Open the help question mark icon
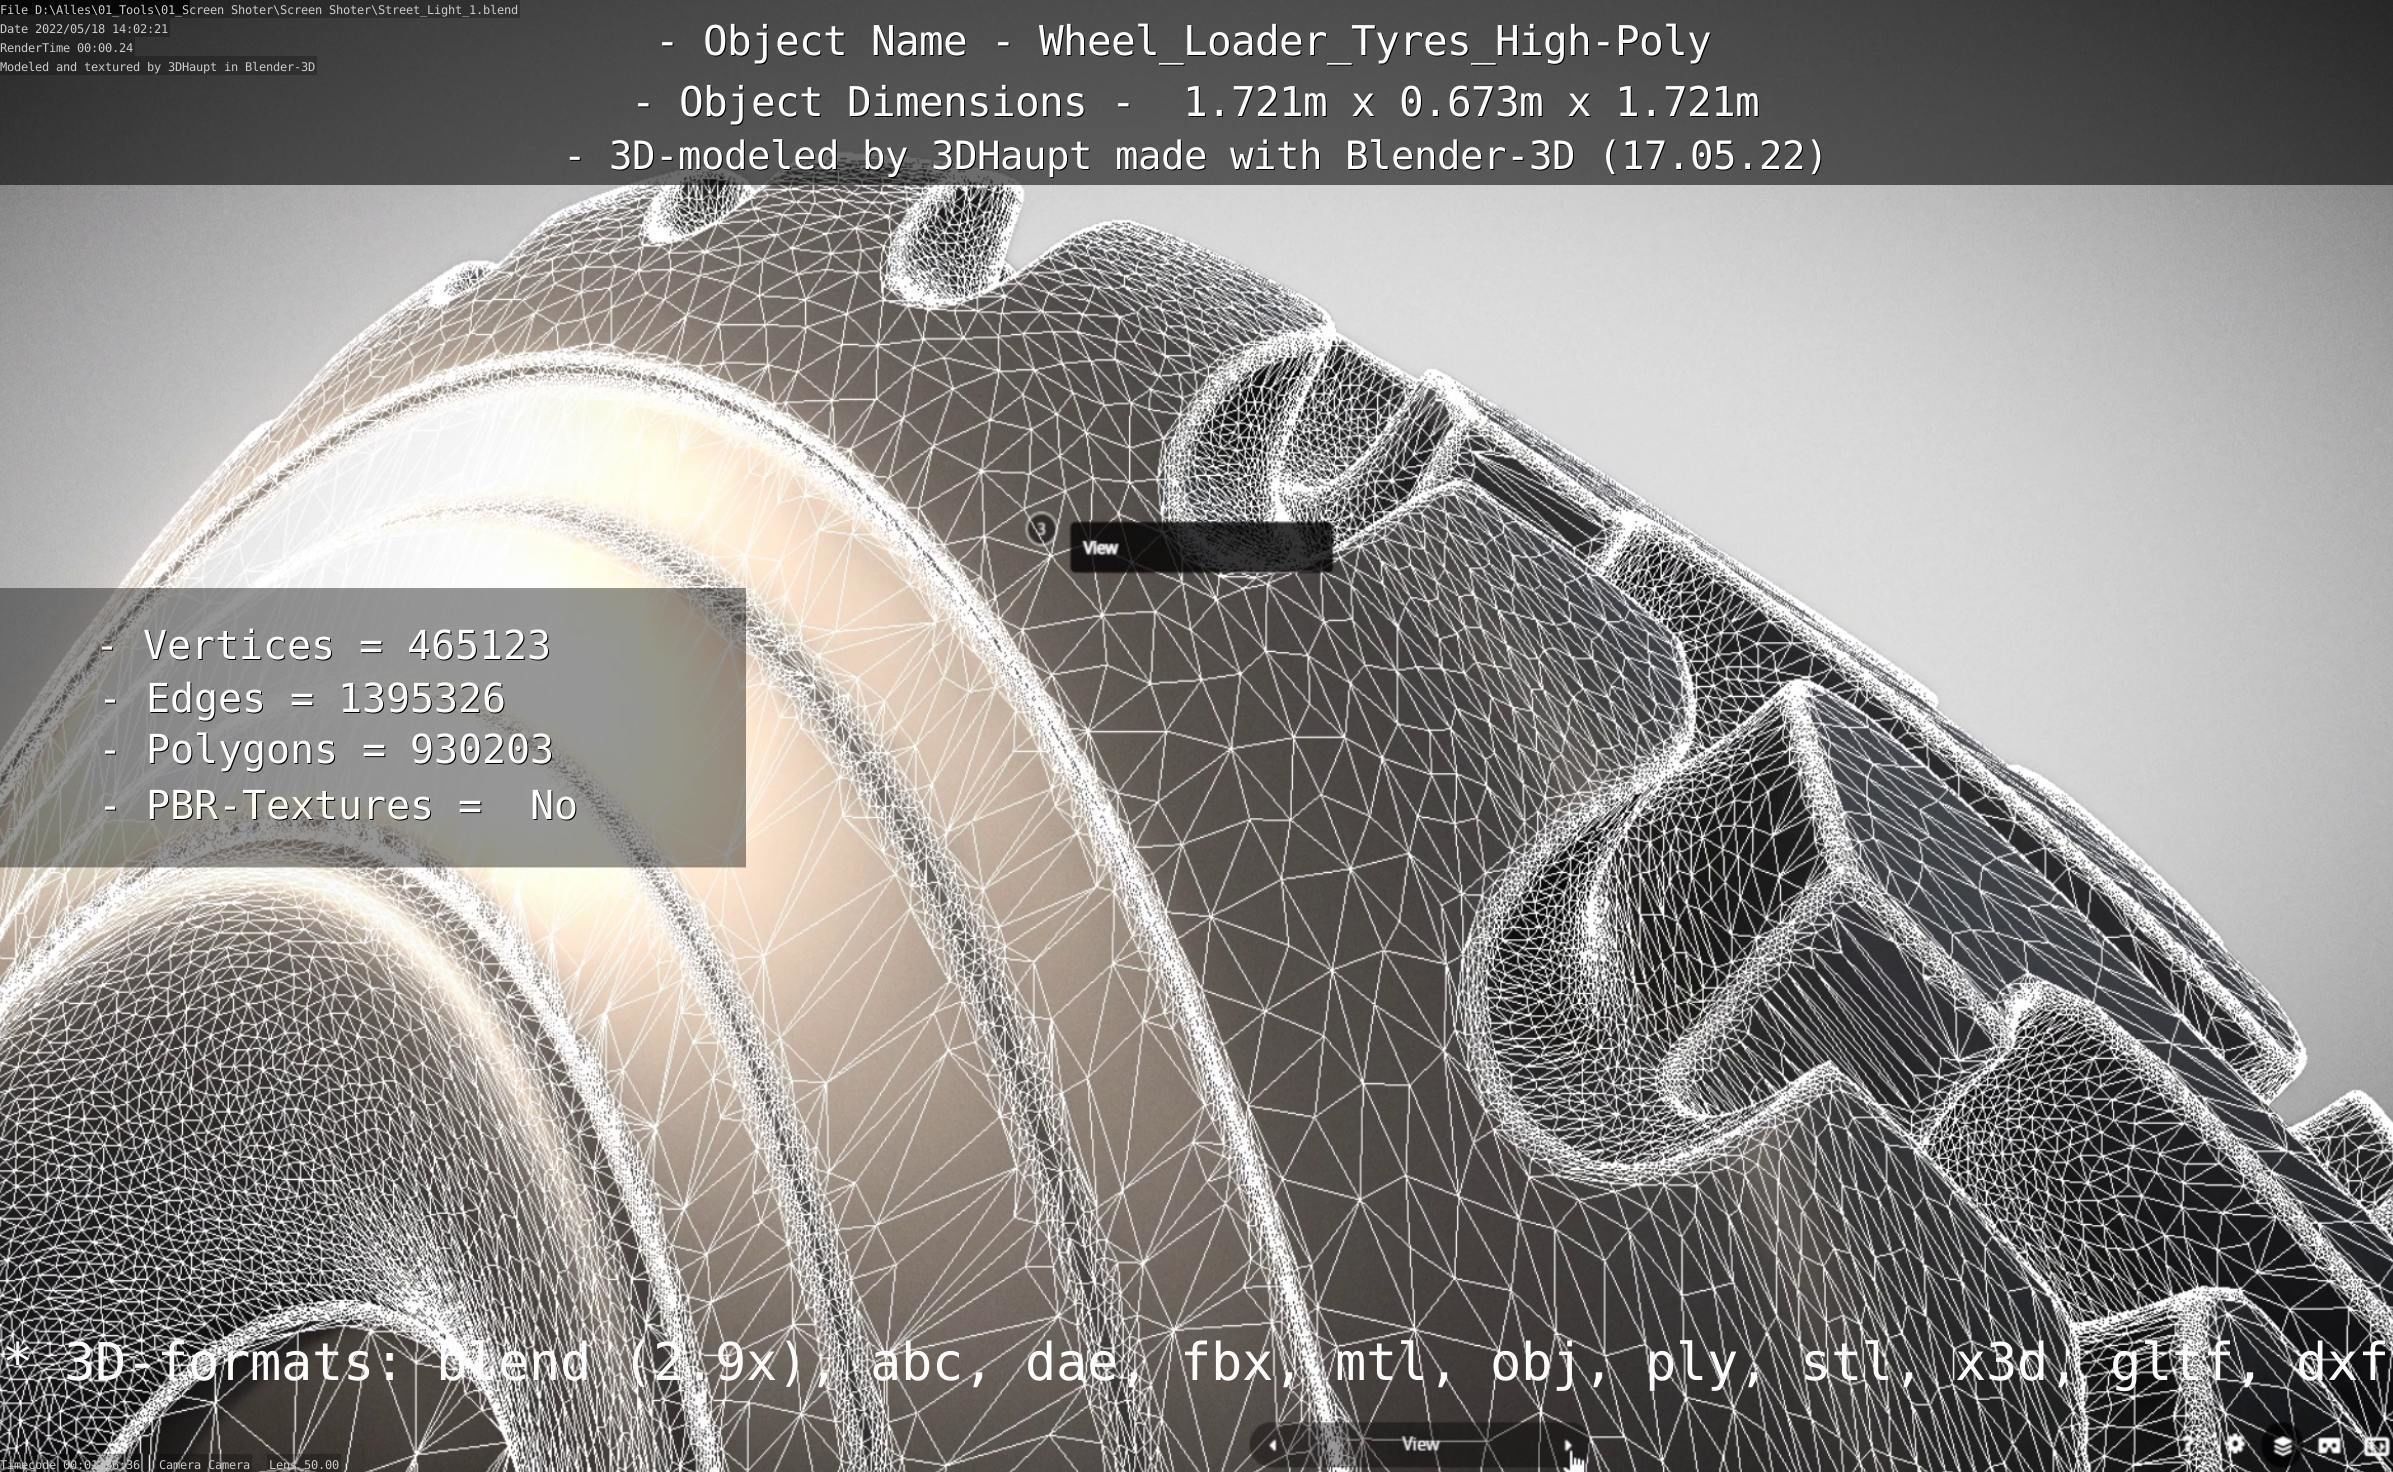2393x1472 pixels. 2187,1445
